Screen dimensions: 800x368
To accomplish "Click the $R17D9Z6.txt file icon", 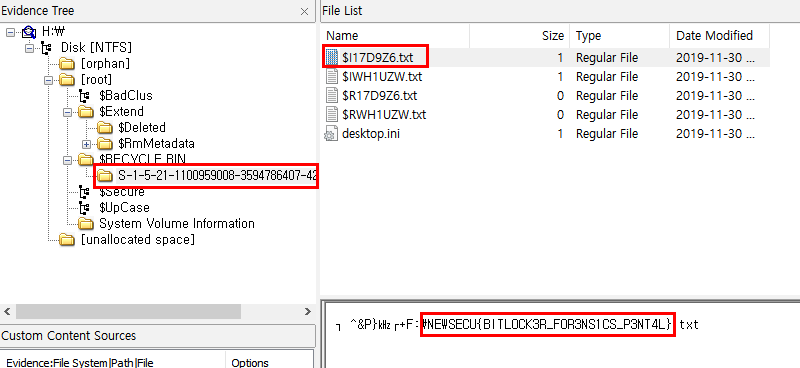I will point(332,96).
